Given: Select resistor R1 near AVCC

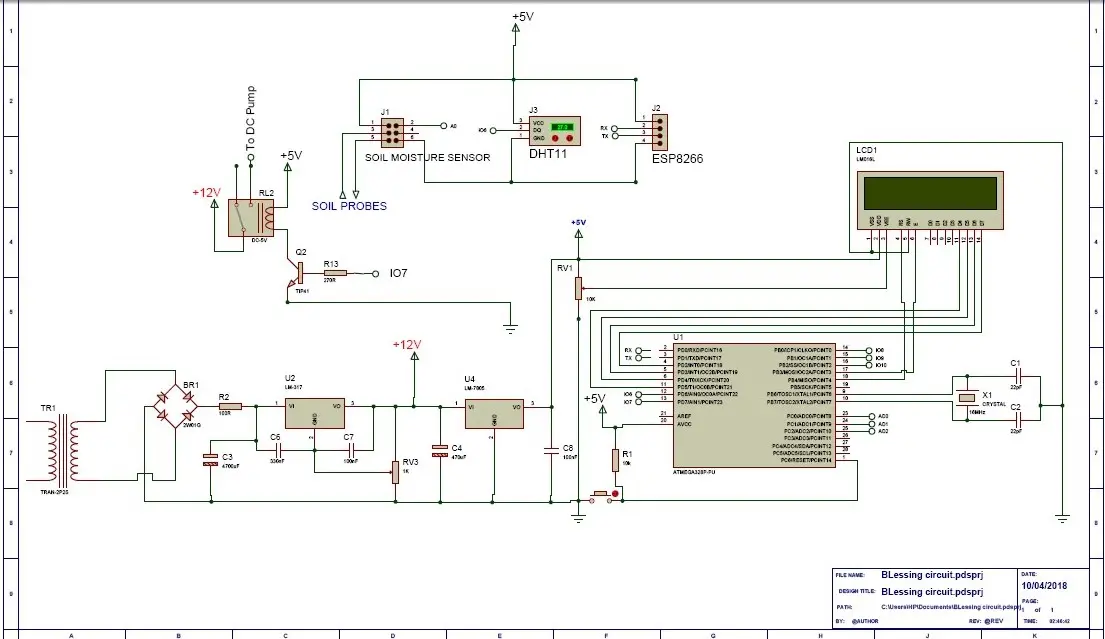Looking at the screenshot, I should (615, 460).
